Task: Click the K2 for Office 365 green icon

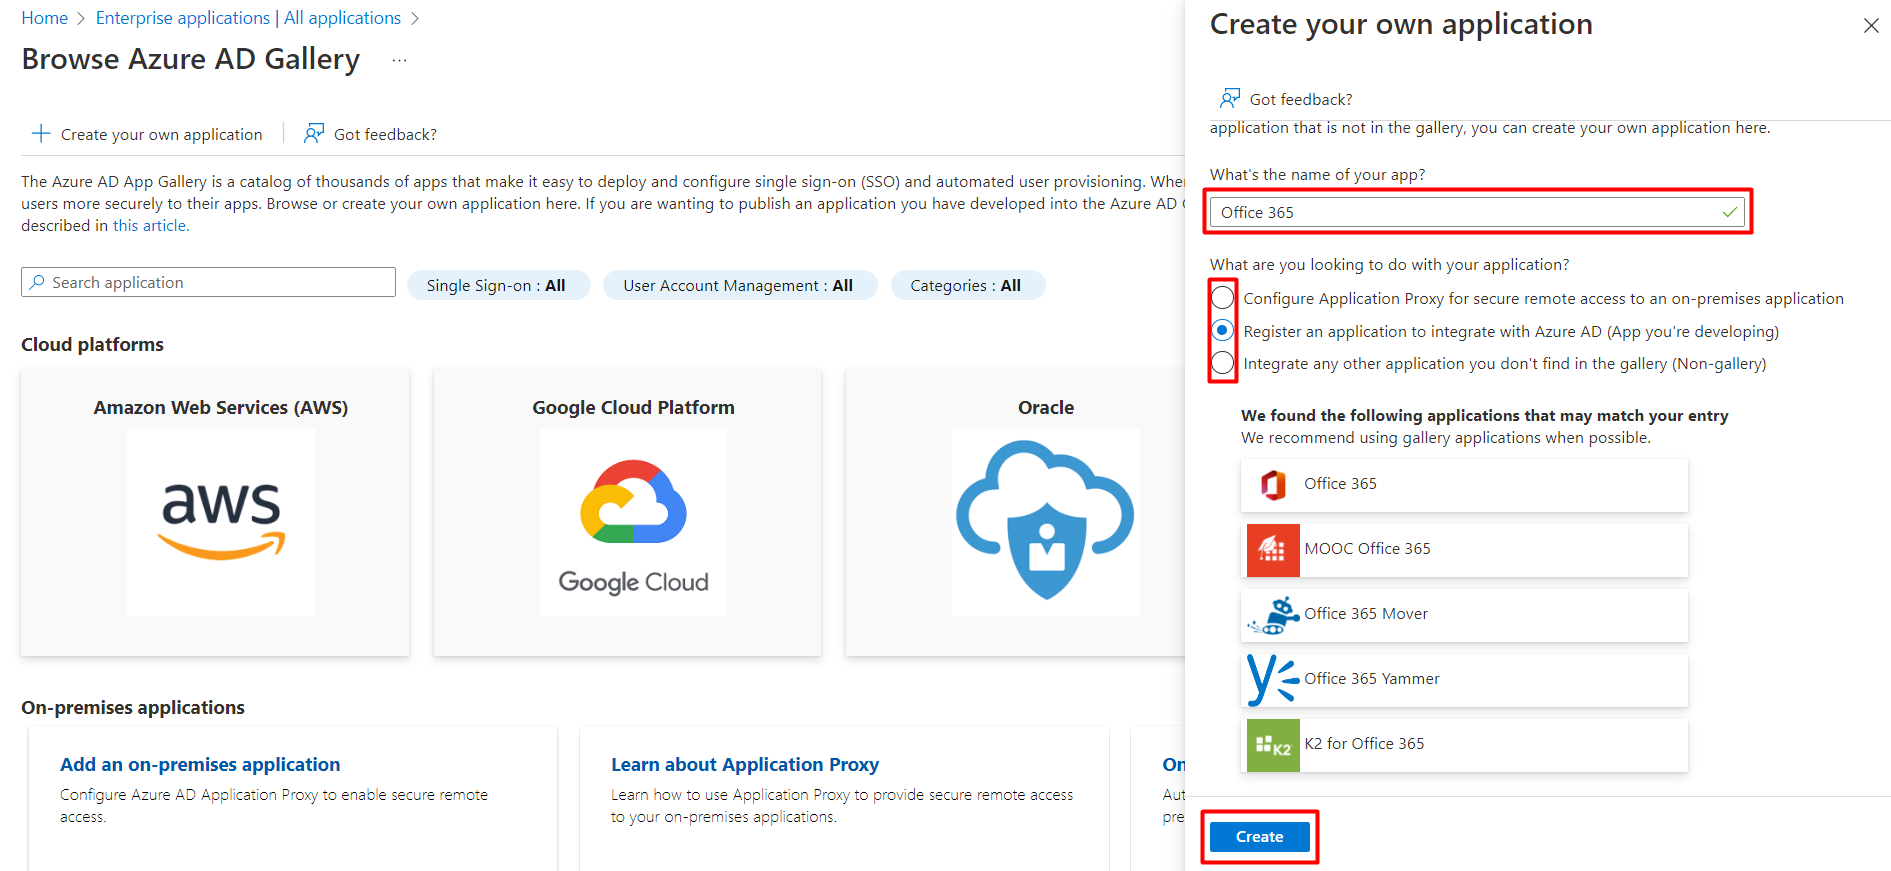Action: (1273, 745)
